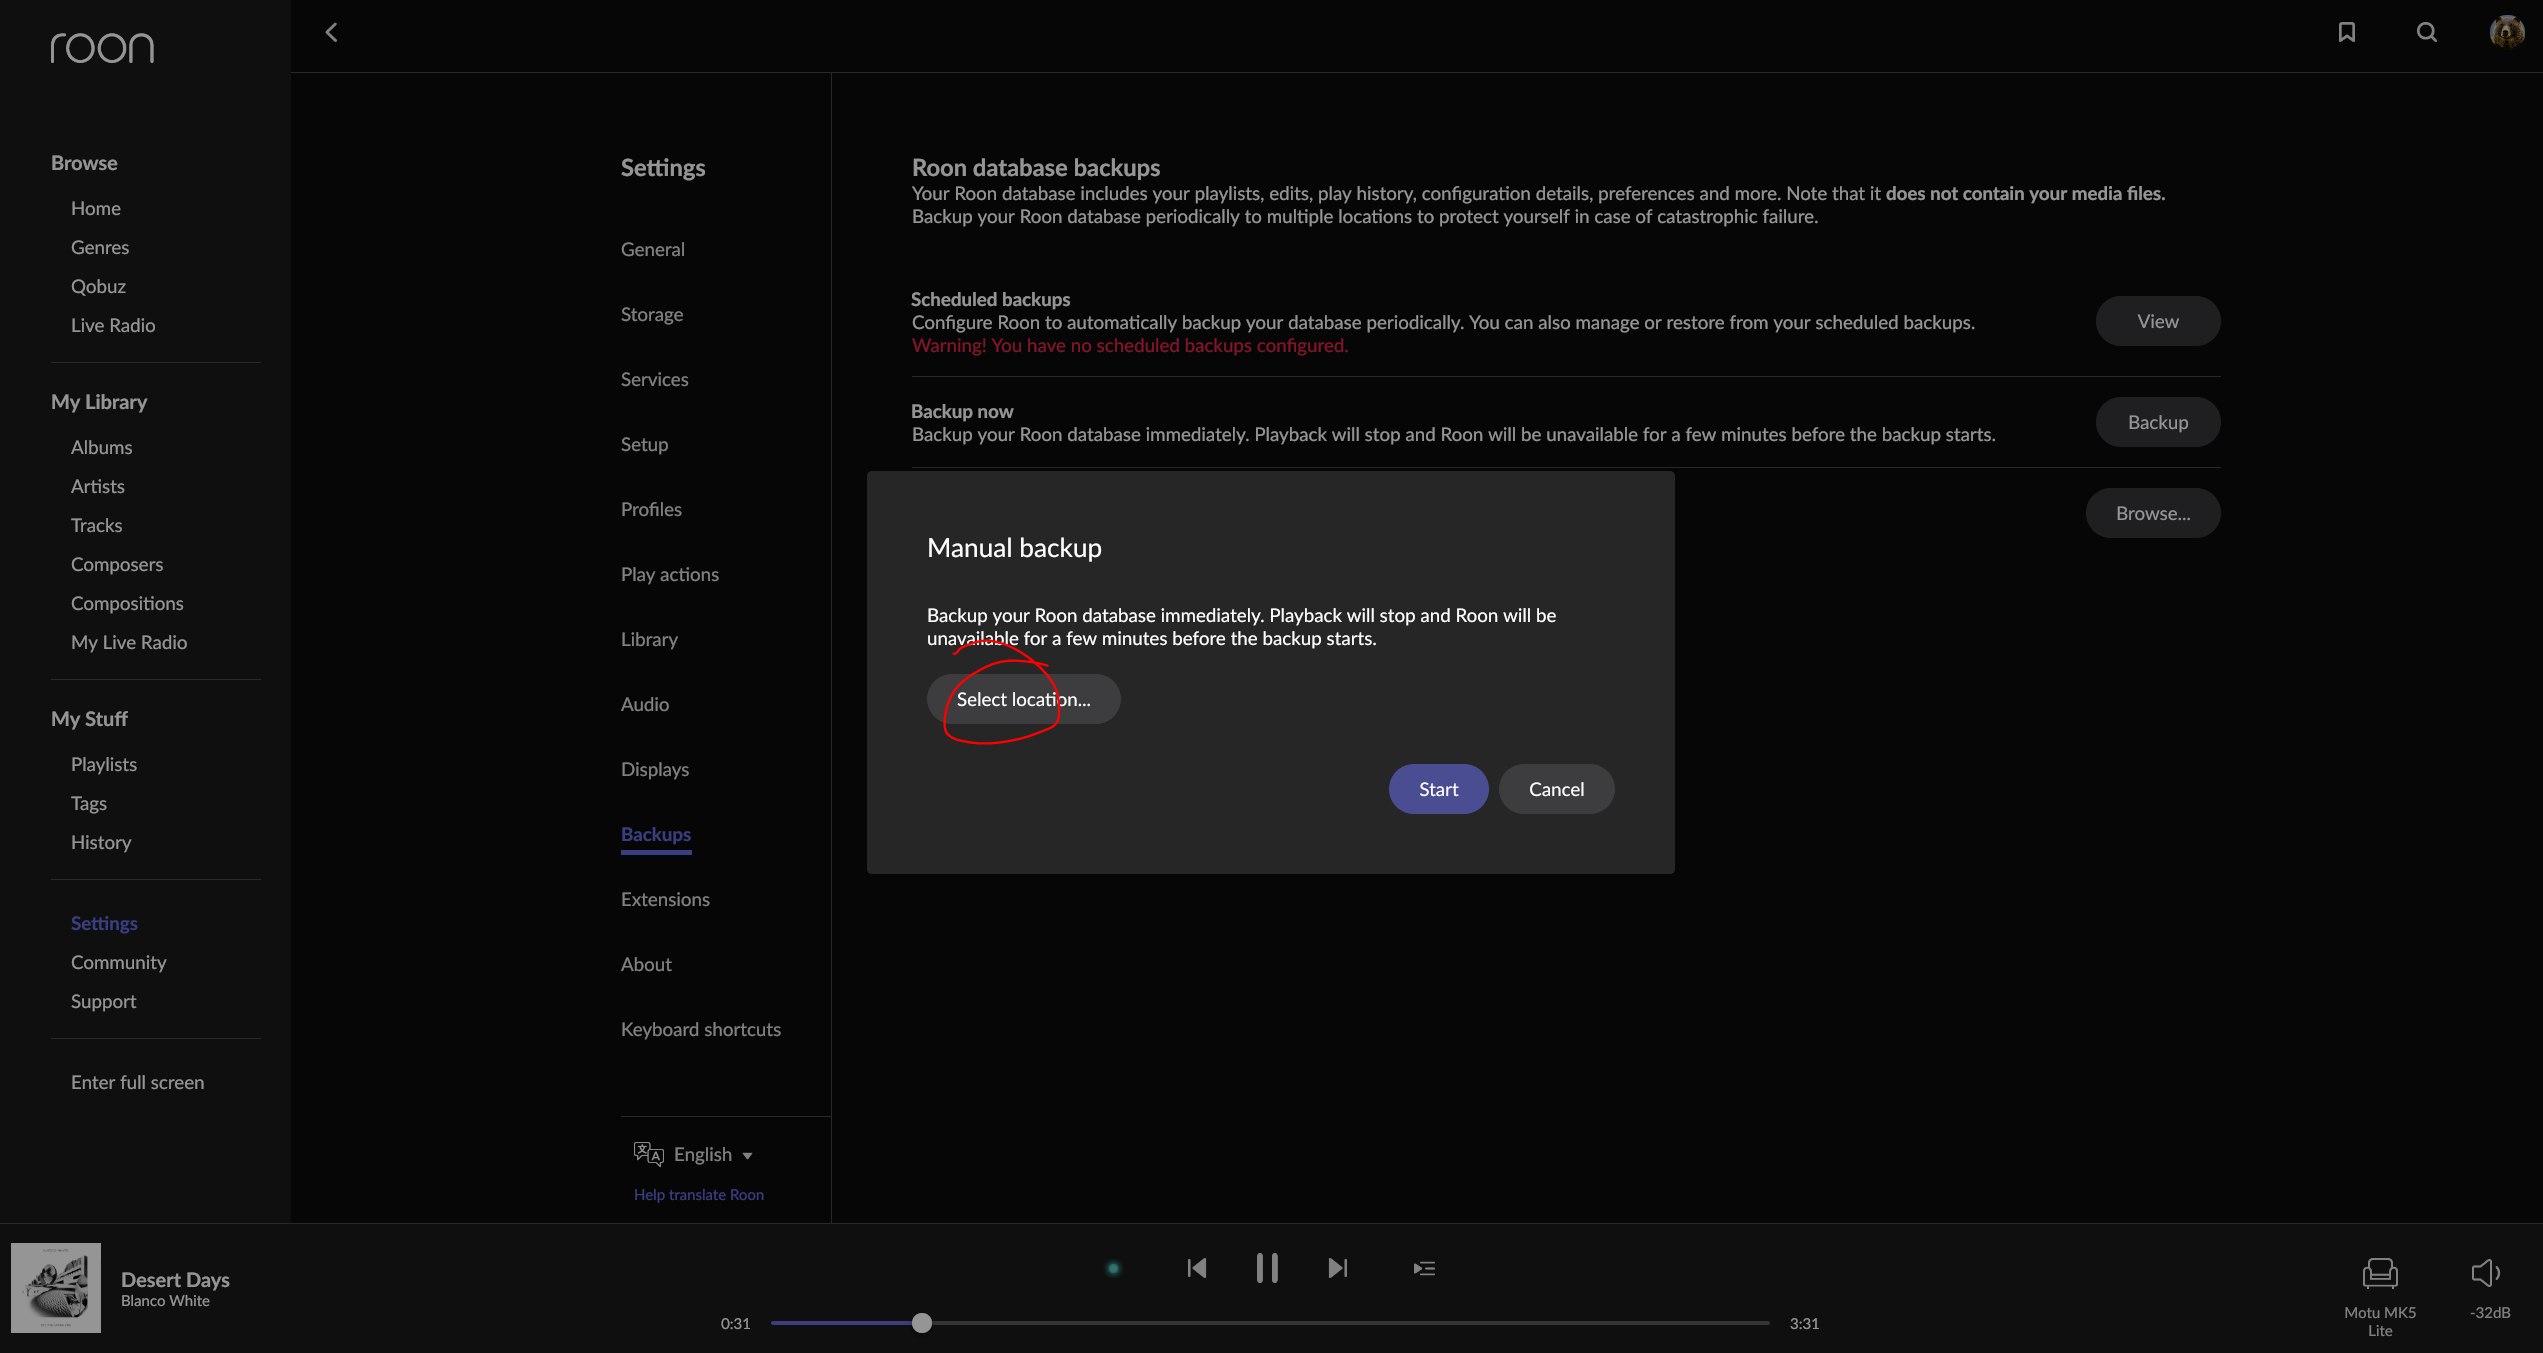Browse Genres in the sidebar

[100, 247]
